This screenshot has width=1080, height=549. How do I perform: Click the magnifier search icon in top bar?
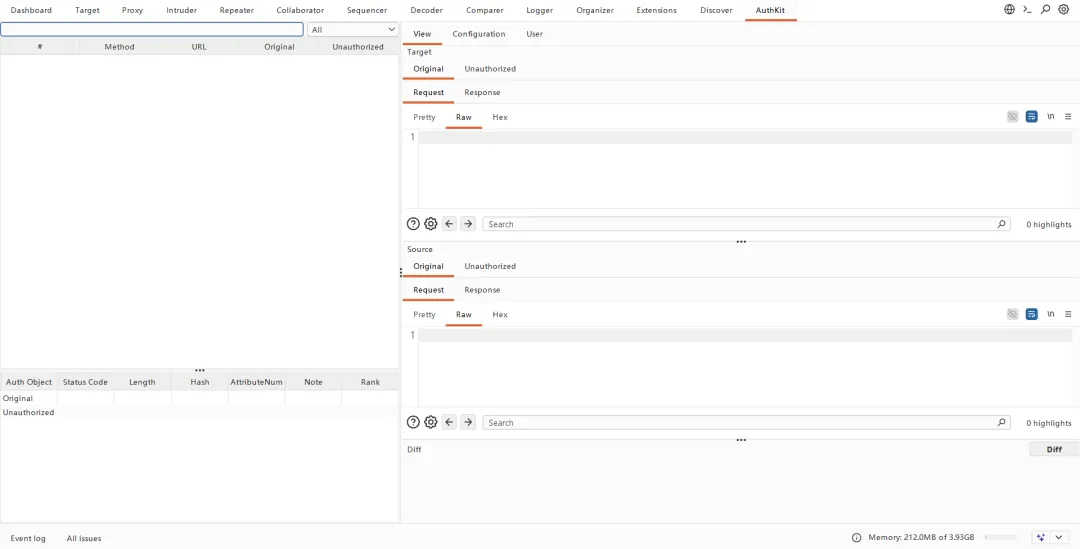coord(1045,10)
